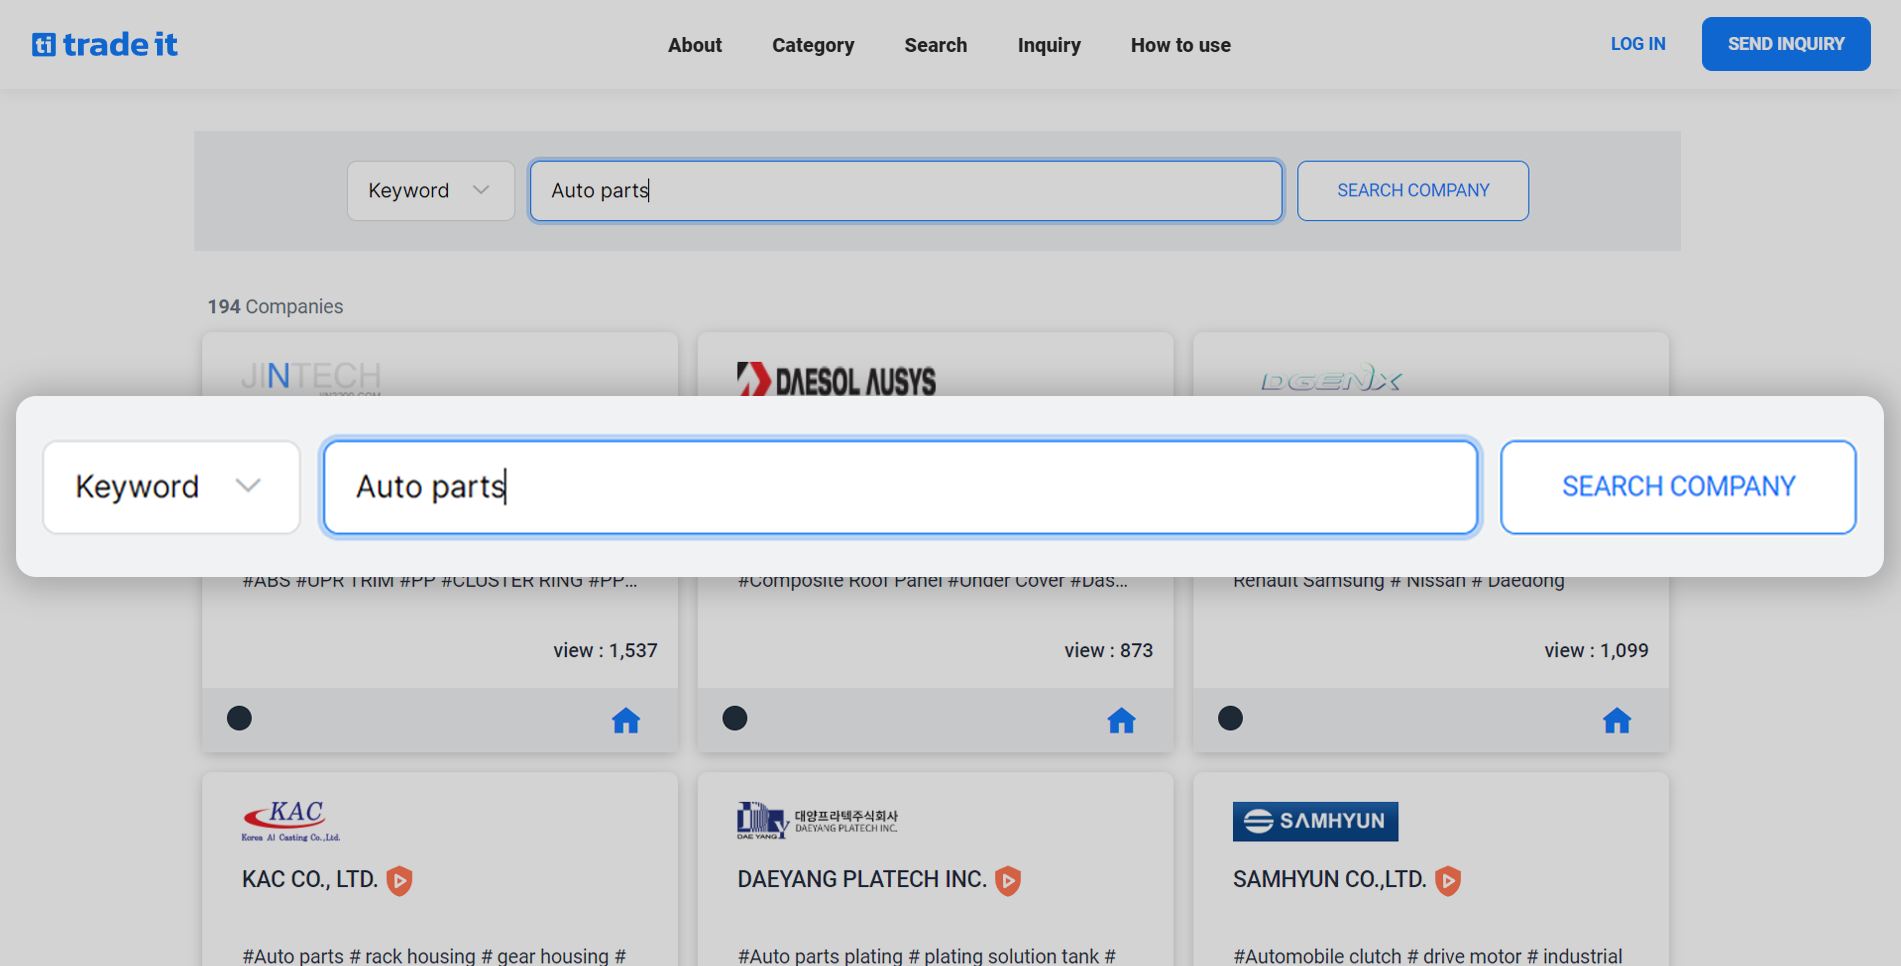
Task: Click home icon on Daesol Ausys card
Action: click(1121, 720)
